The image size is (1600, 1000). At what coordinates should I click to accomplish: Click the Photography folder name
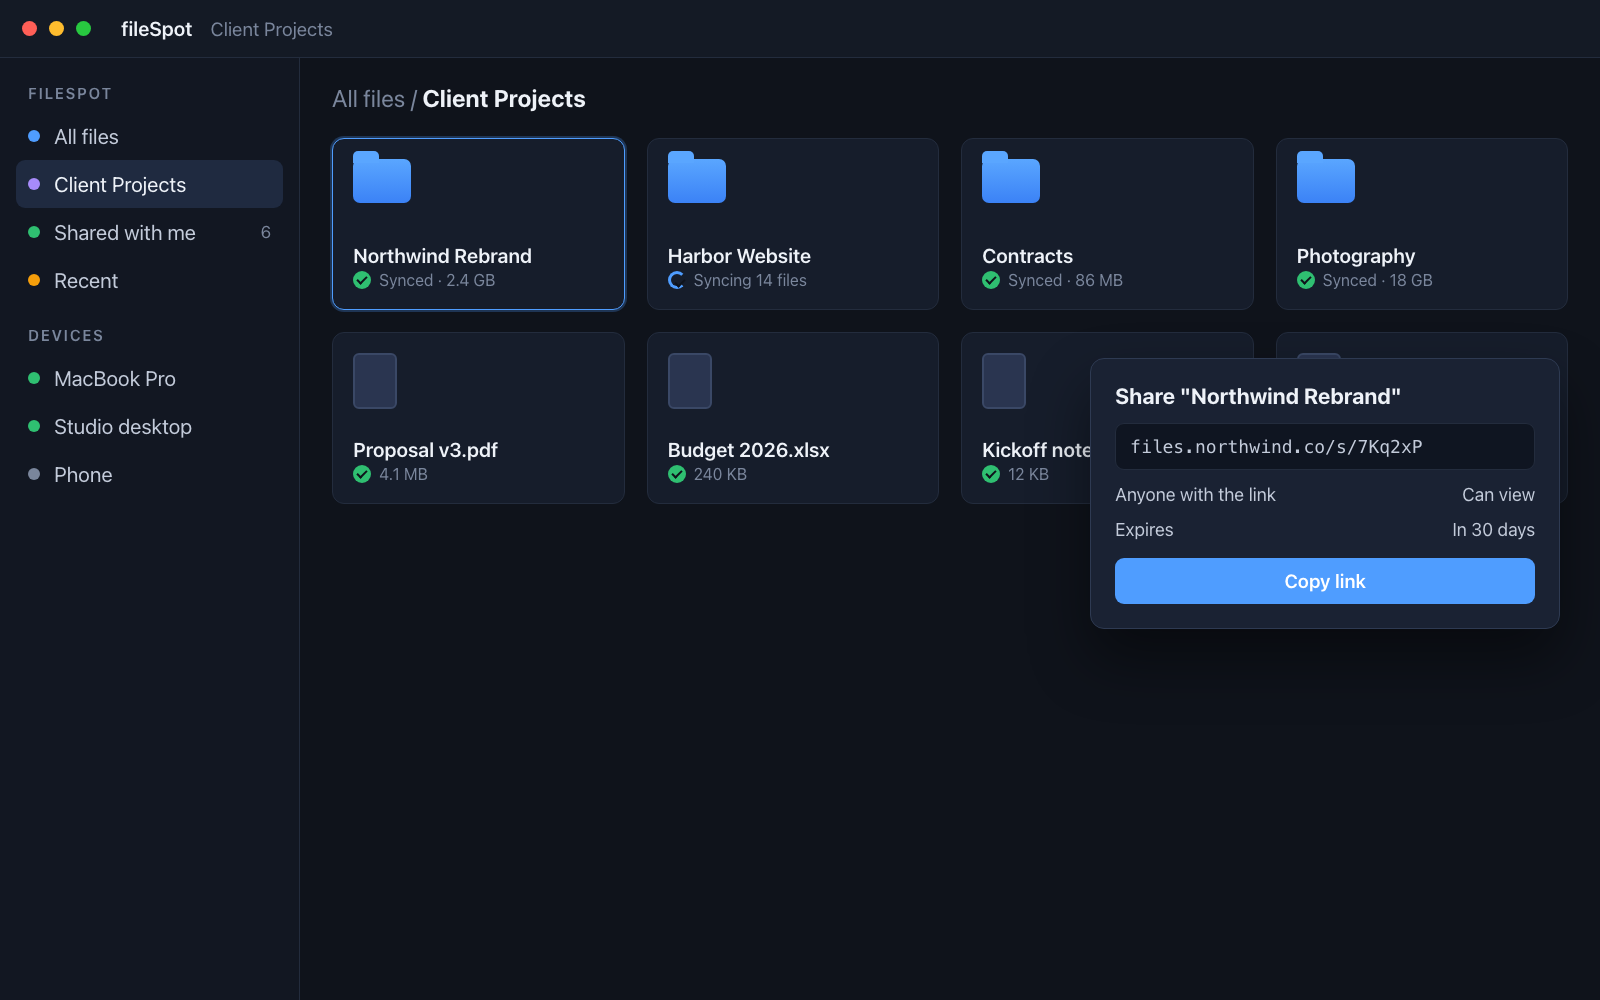click(1355, 256)
